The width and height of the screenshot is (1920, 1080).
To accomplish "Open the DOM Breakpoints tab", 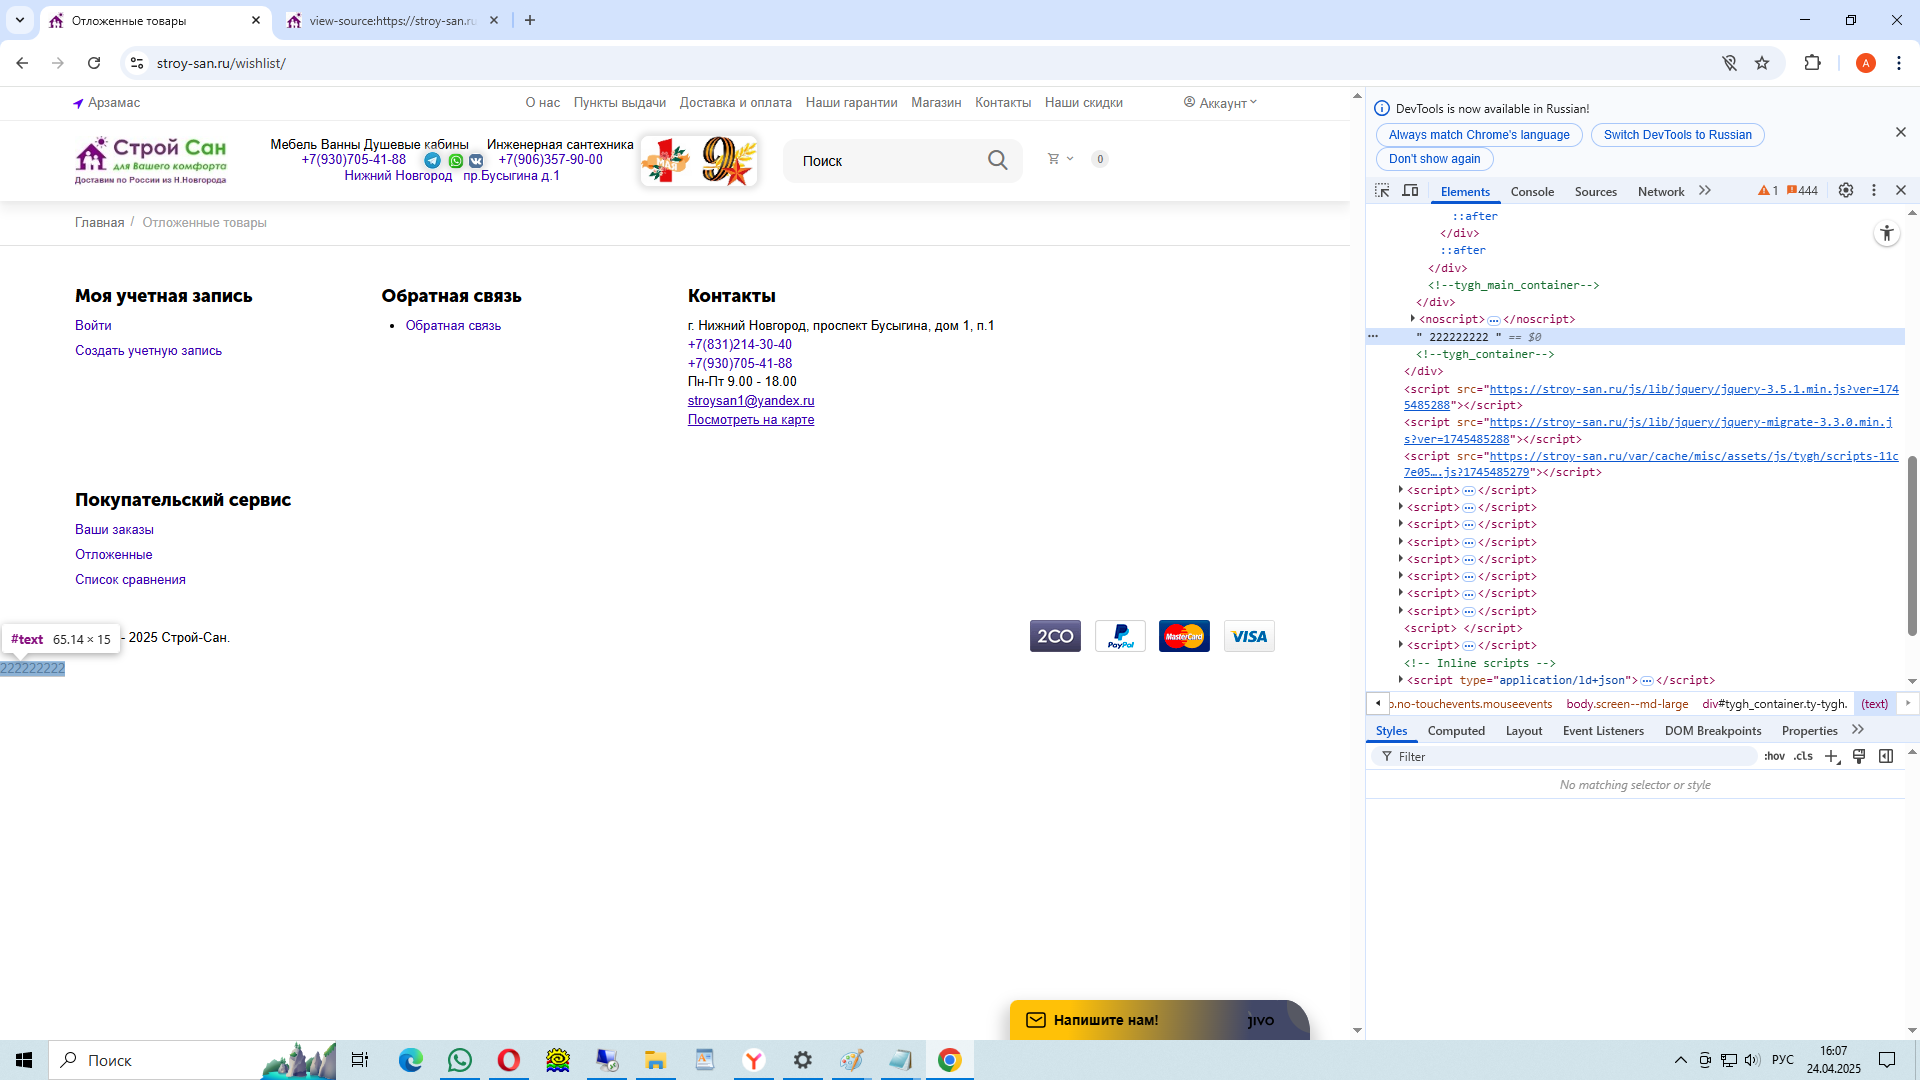I will coord(1713,731).
